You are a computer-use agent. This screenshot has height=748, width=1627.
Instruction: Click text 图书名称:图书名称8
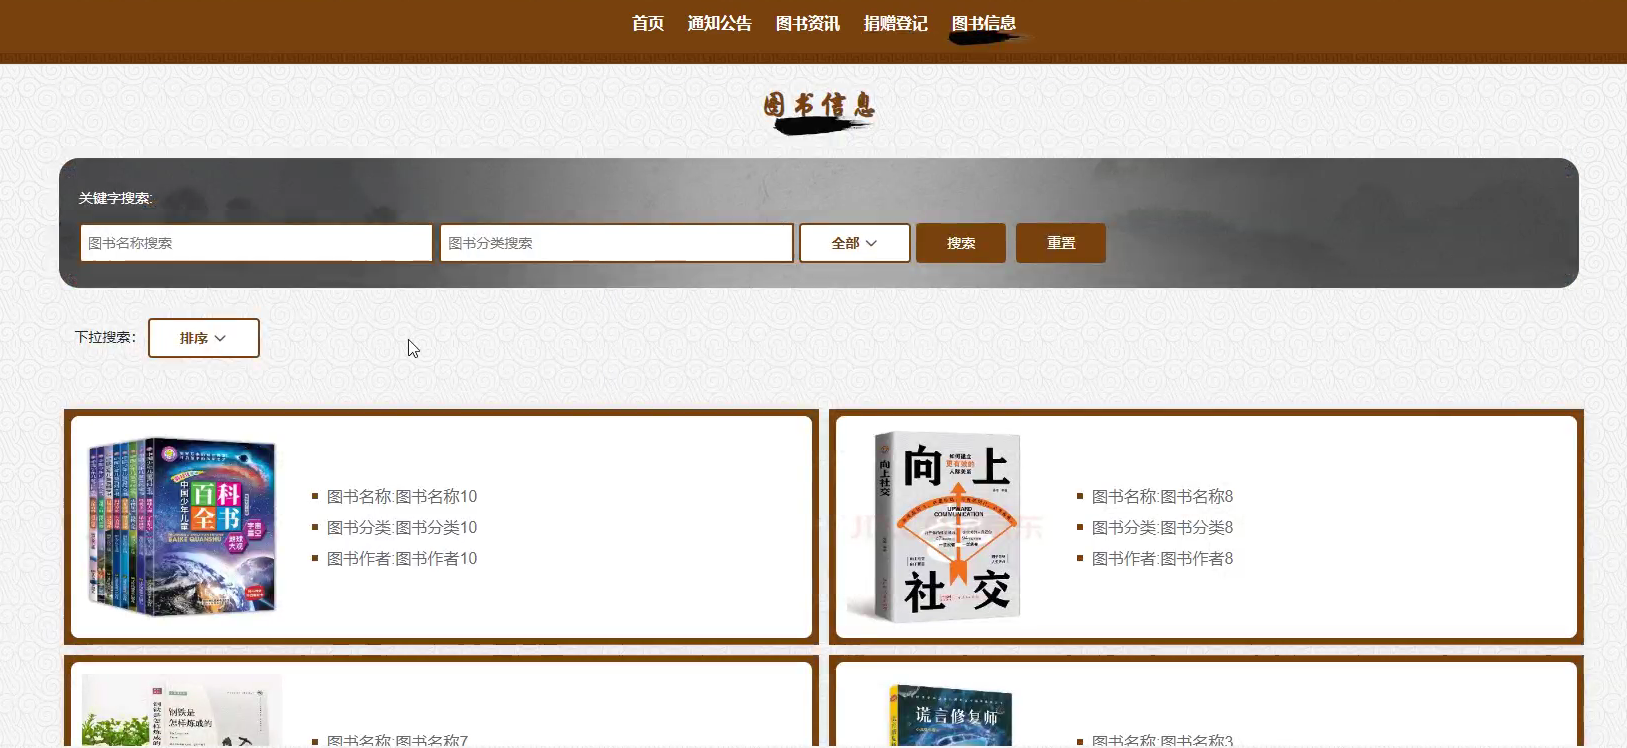[x=1162, y=496]
